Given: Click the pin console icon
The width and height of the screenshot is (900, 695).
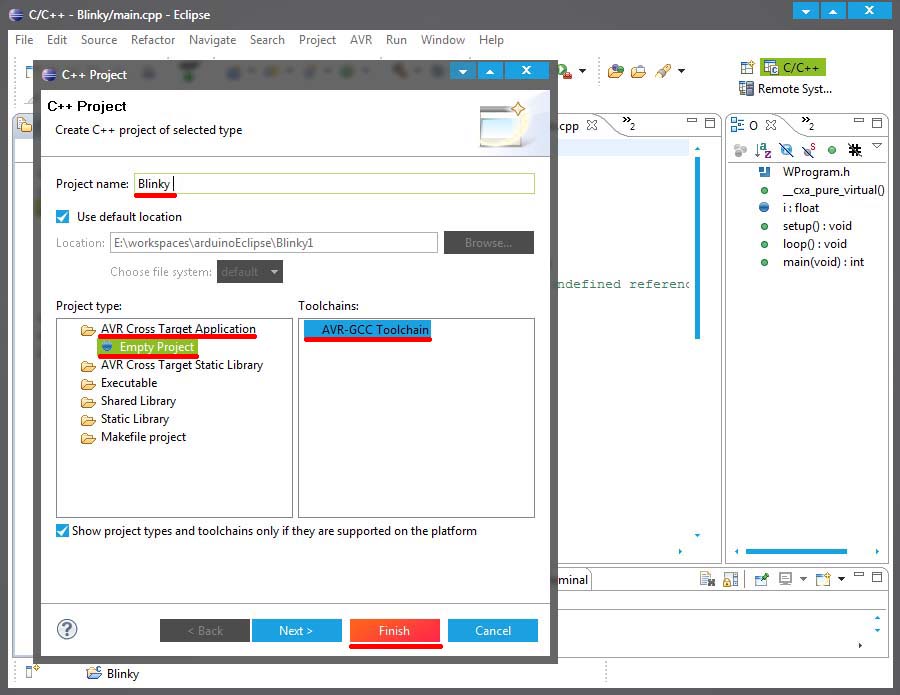Looking at the screenshot, I should [761, 579].
